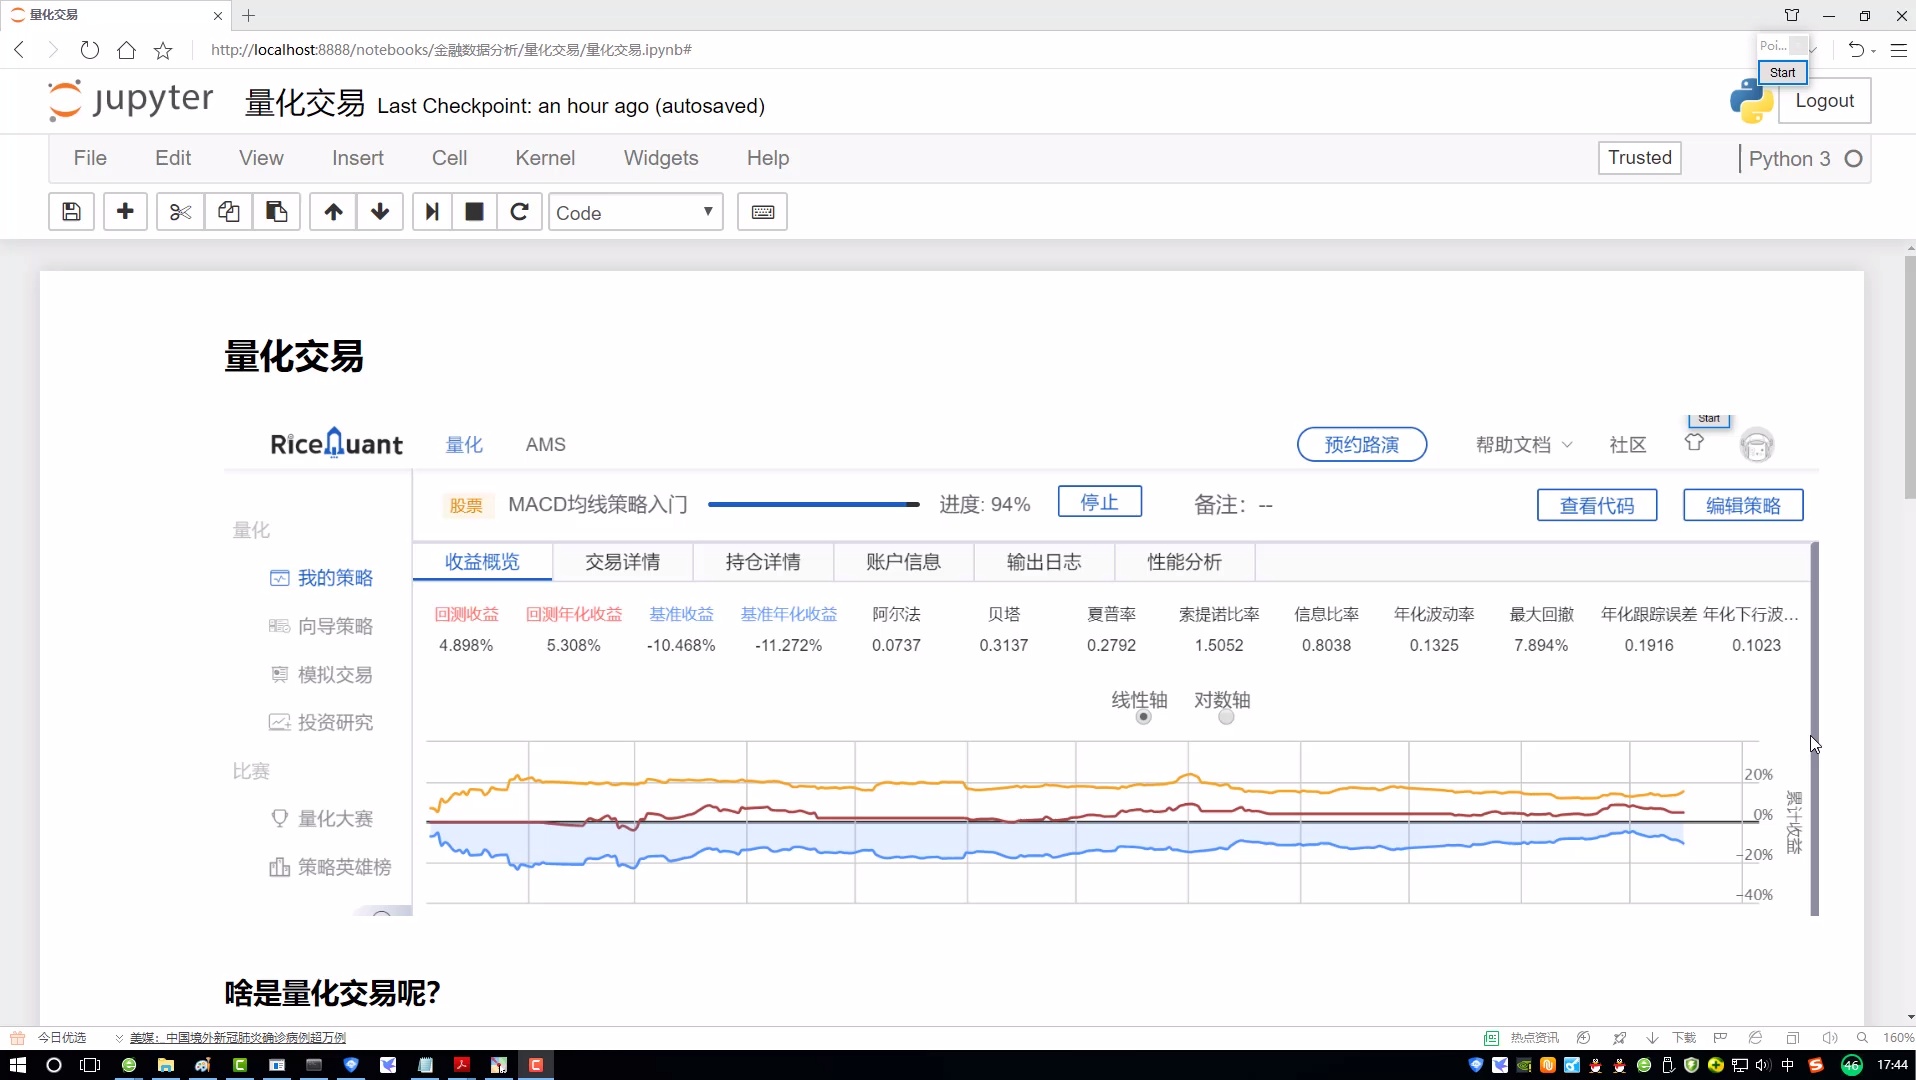This screenshot has height=1080, width=1916.
Task: Open a new browser tab
Action: (249, 15)
